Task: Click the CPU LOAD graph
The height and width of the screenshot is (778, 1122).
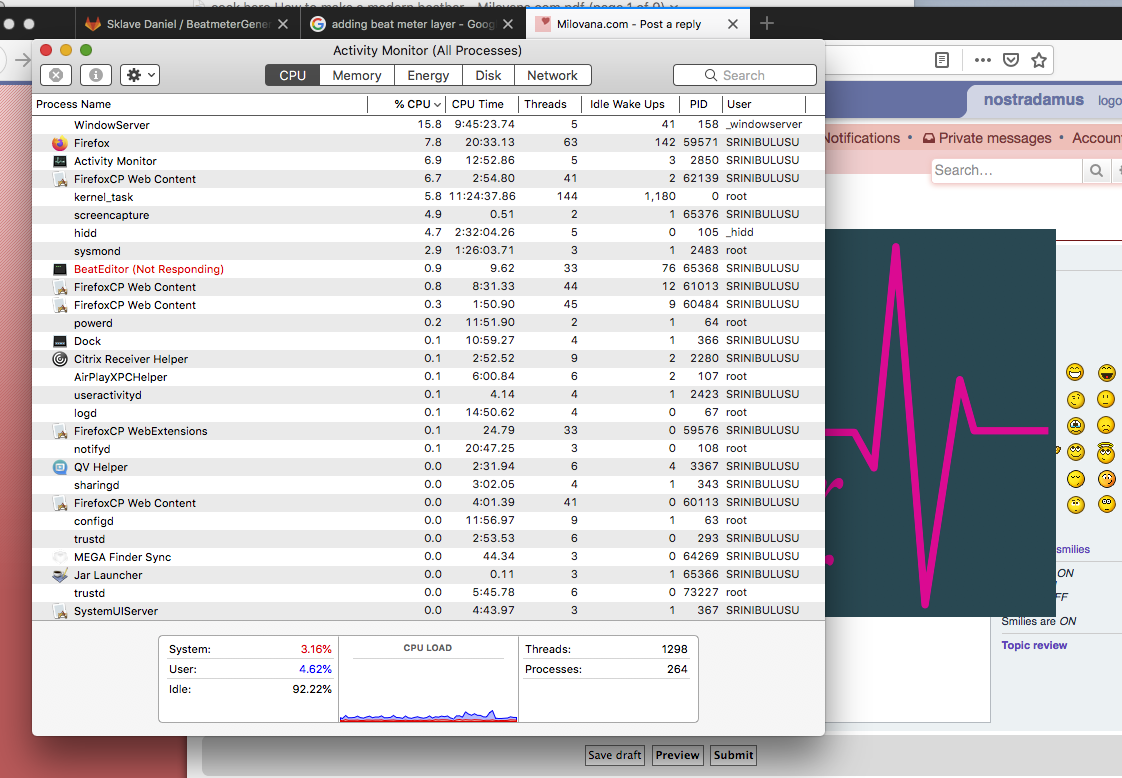Action: (428, 679)
